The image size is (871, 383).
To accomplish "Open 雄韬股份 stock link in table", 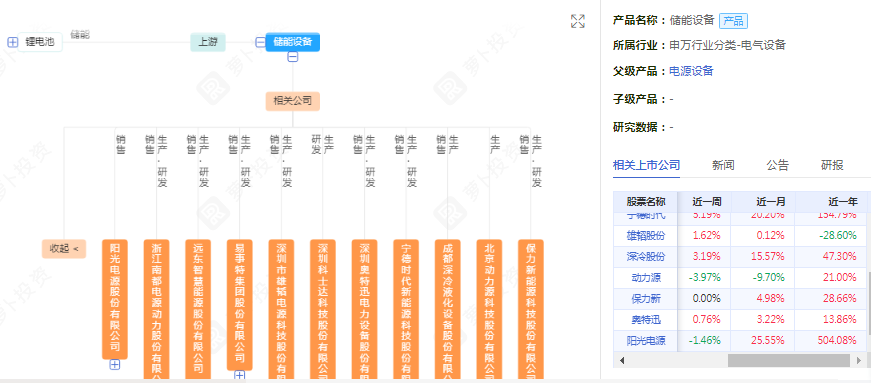I will coord(646,236).
